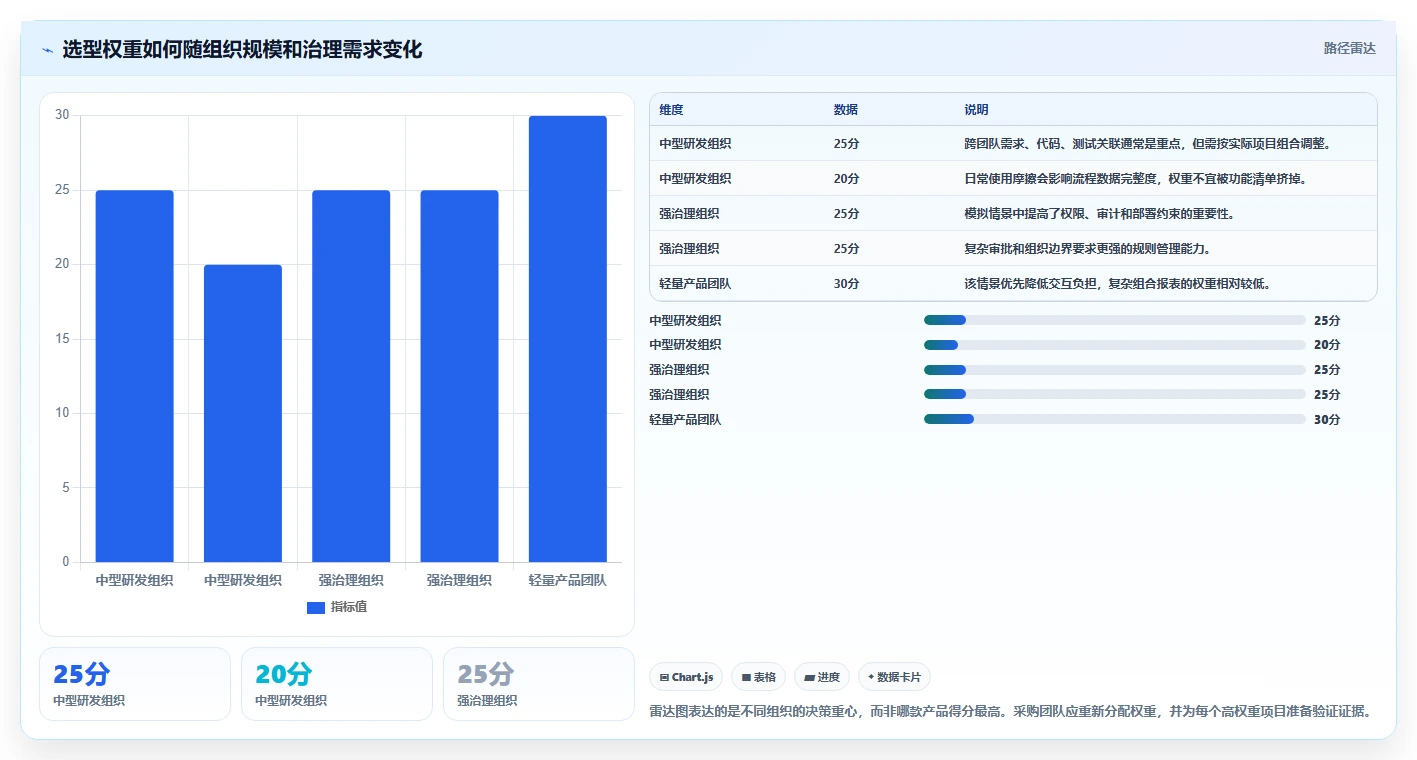
Task: Select table cell 30分
Action: point(846,284)
